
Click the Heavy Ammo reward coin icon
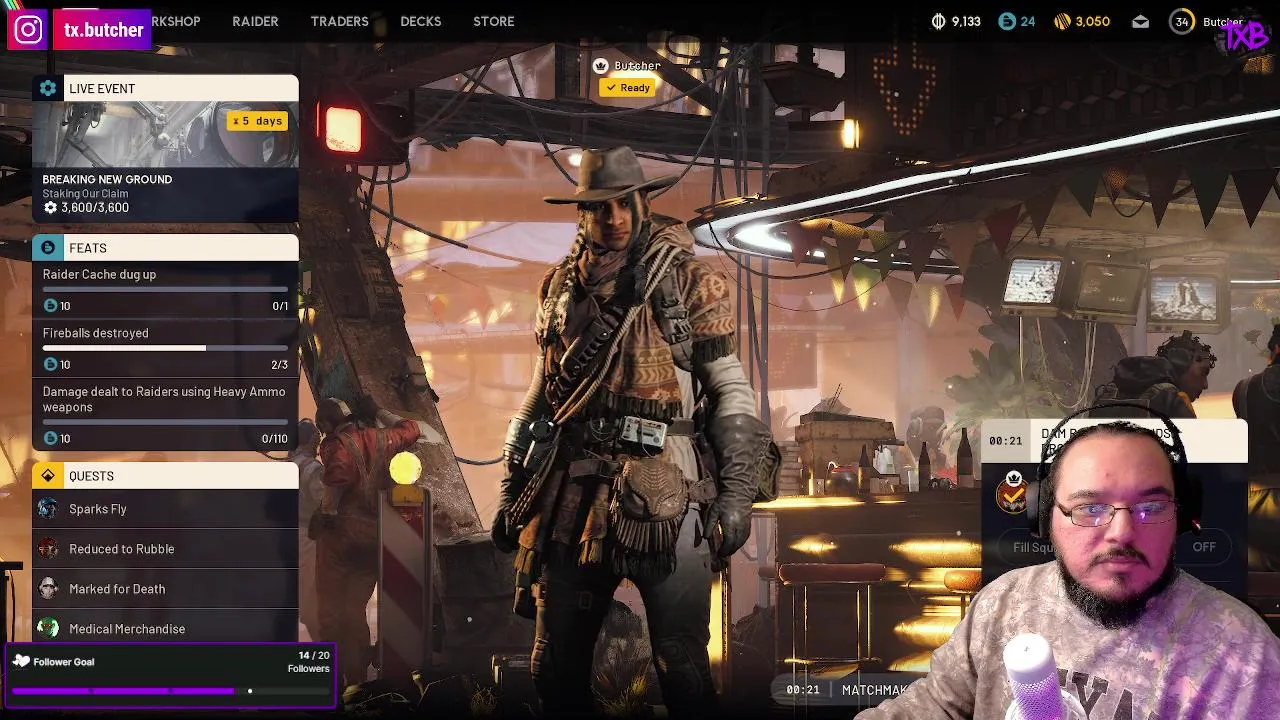(51, 438)
